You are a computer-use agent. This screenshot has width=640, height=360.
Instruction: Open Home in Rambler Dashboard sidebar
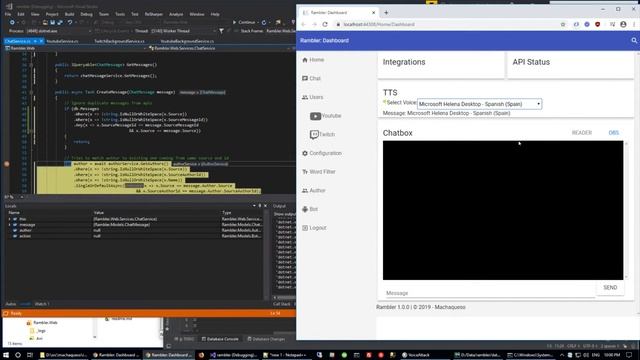click(313, 60)
